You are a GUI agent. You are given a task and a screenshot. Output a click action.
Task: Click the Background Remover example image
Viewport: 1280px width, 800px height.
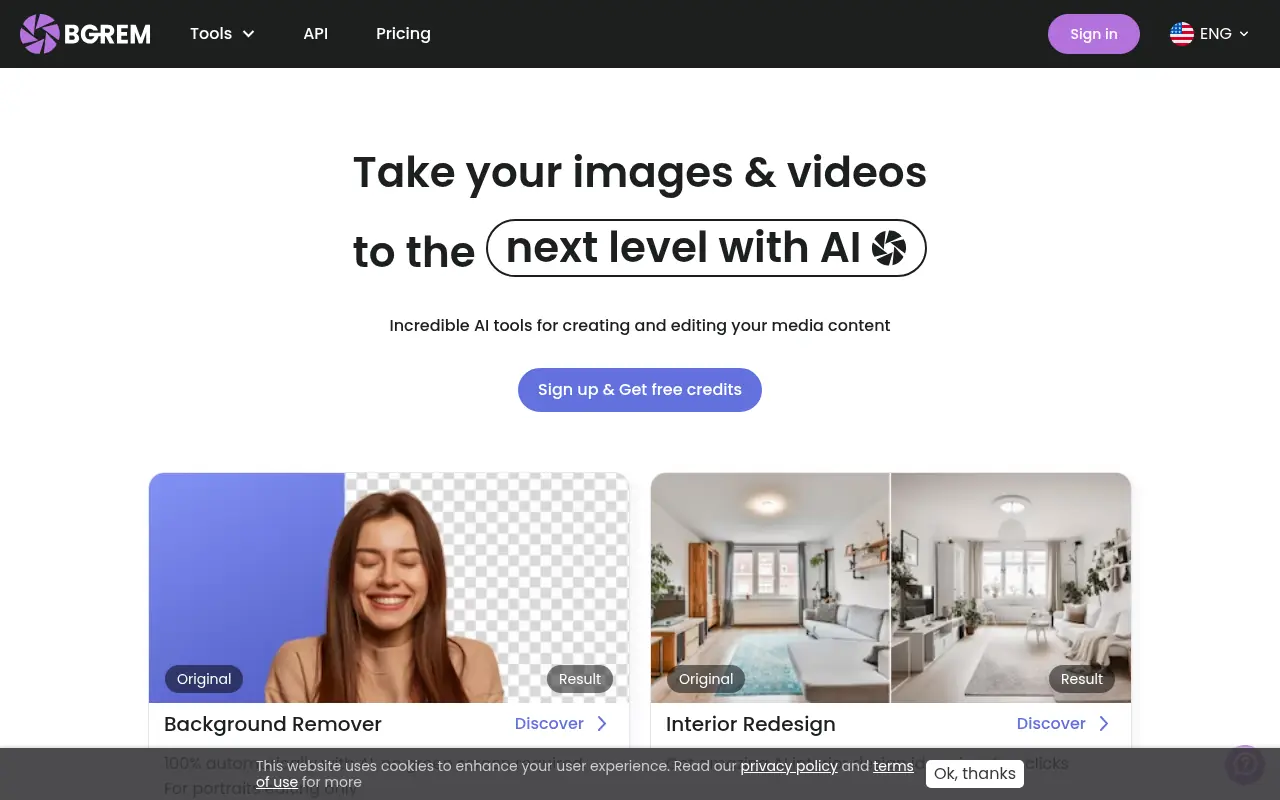click(389, 587)
